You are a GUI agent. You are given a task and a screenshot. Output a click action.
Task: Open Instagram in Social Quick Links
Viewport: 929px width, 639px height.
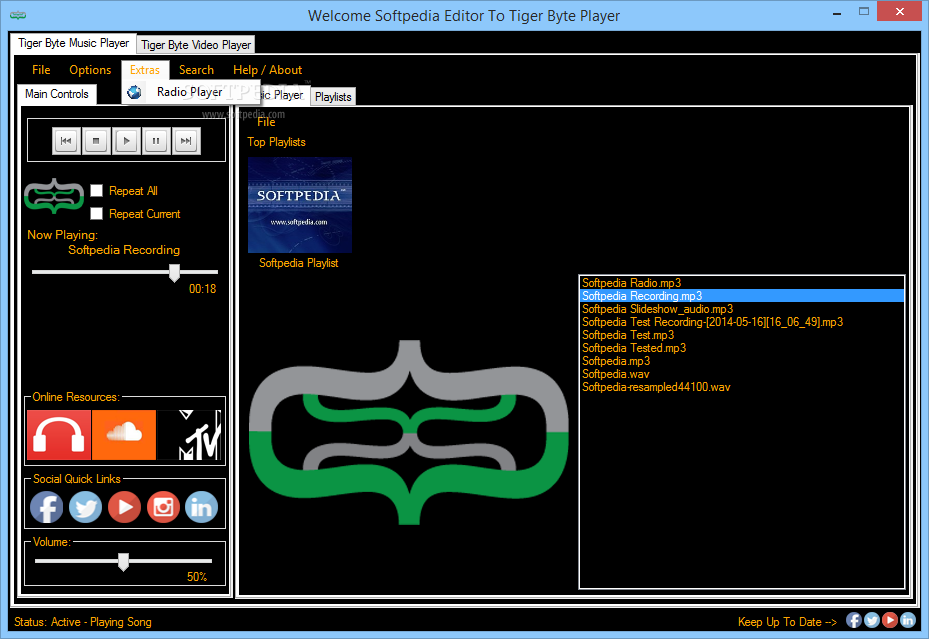(163, 508)
